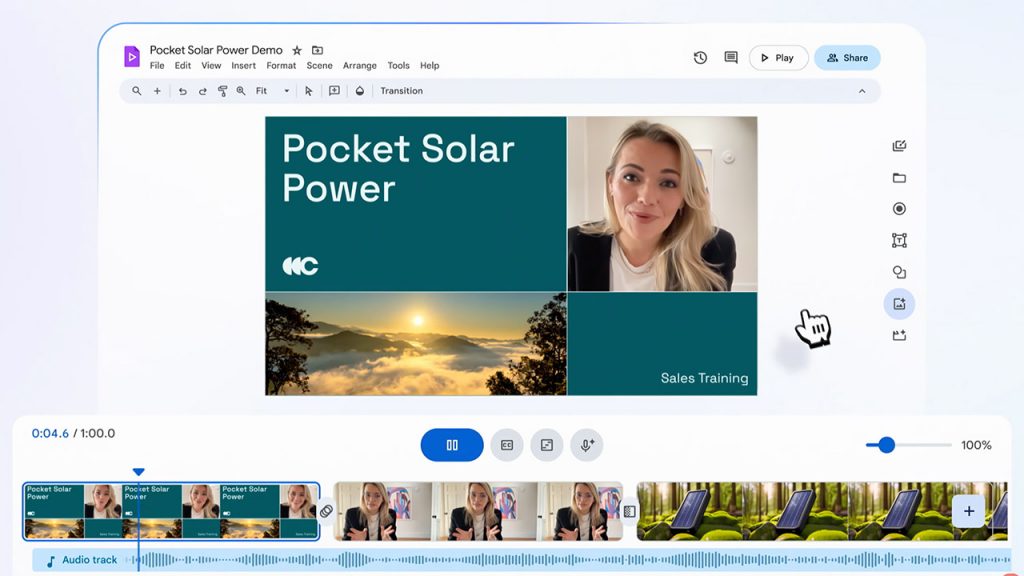
Task: Click the generate image icon in sidebar
Action: 899,304
